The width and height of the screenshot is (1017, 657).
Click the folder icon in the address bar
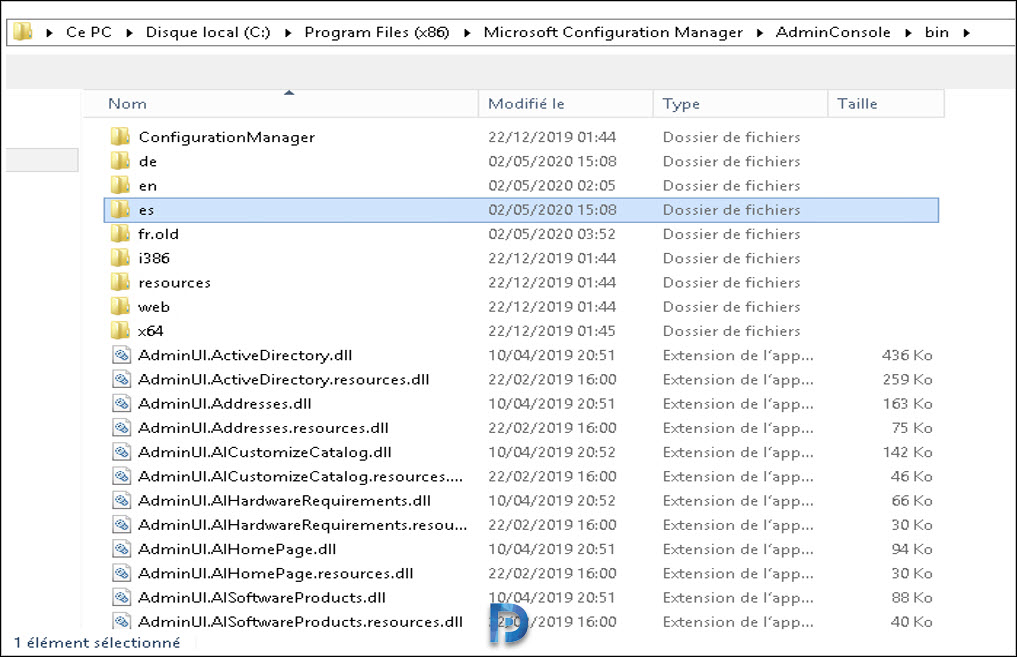(23, 32)
